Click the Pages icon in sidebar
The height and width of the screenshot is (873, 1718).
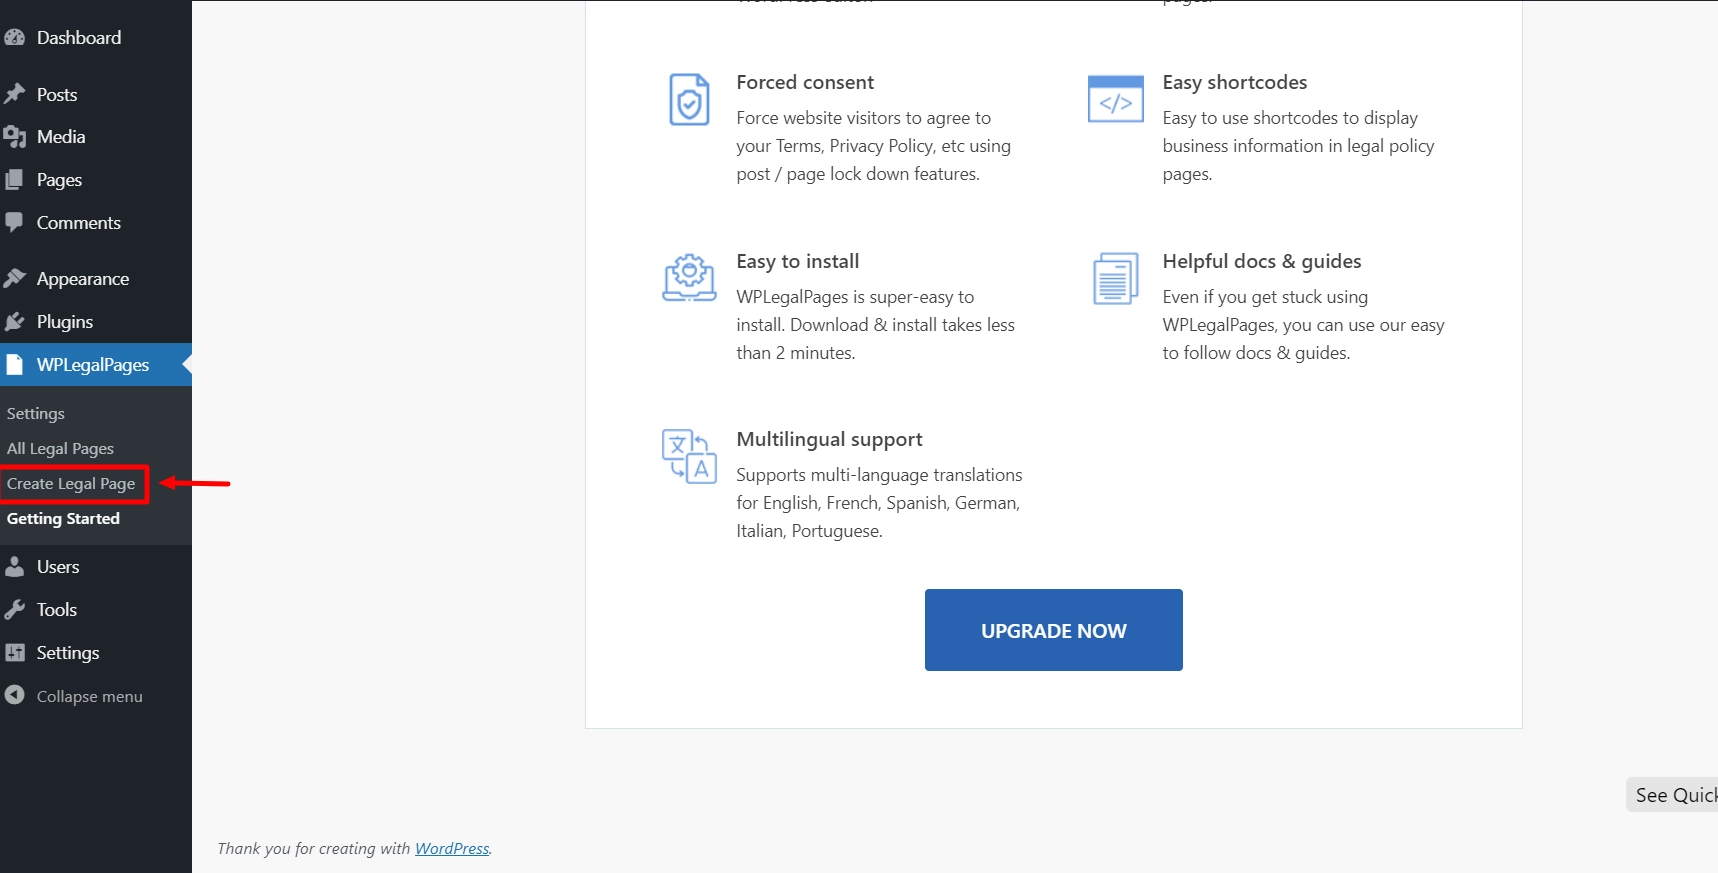click(x=14, y=180)
